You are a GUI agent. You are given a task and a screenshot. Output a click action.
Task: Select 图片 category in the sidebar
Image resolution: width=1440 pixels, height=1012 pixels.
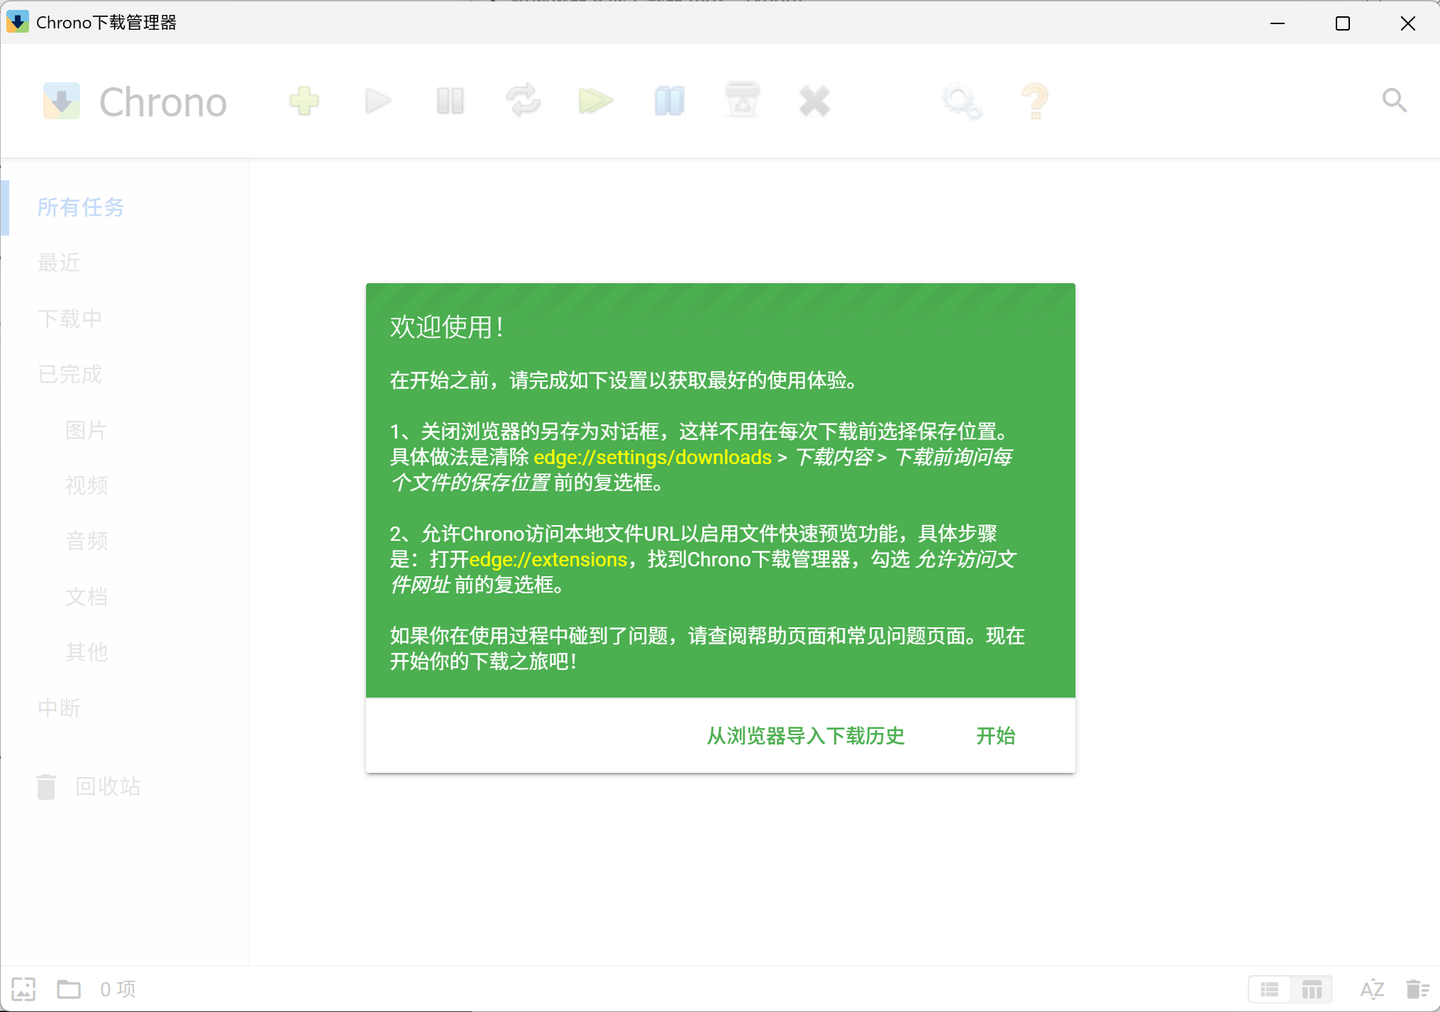tap(86, 430)
